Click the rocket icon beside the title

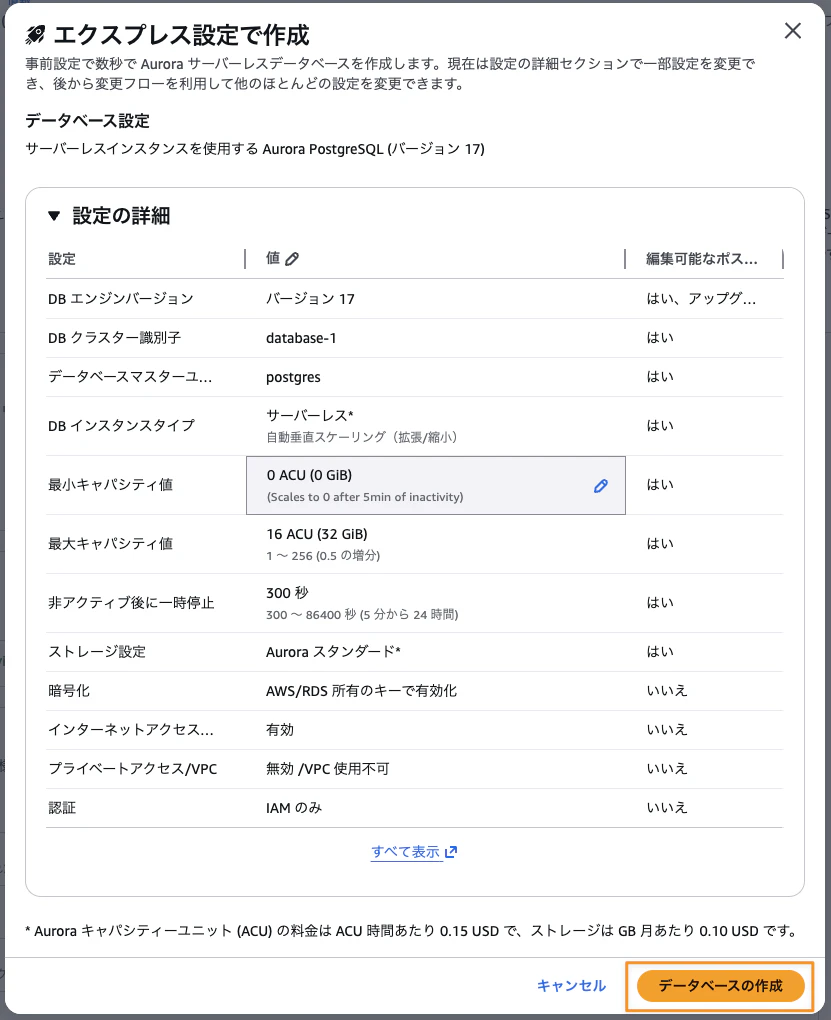point(35,35)
